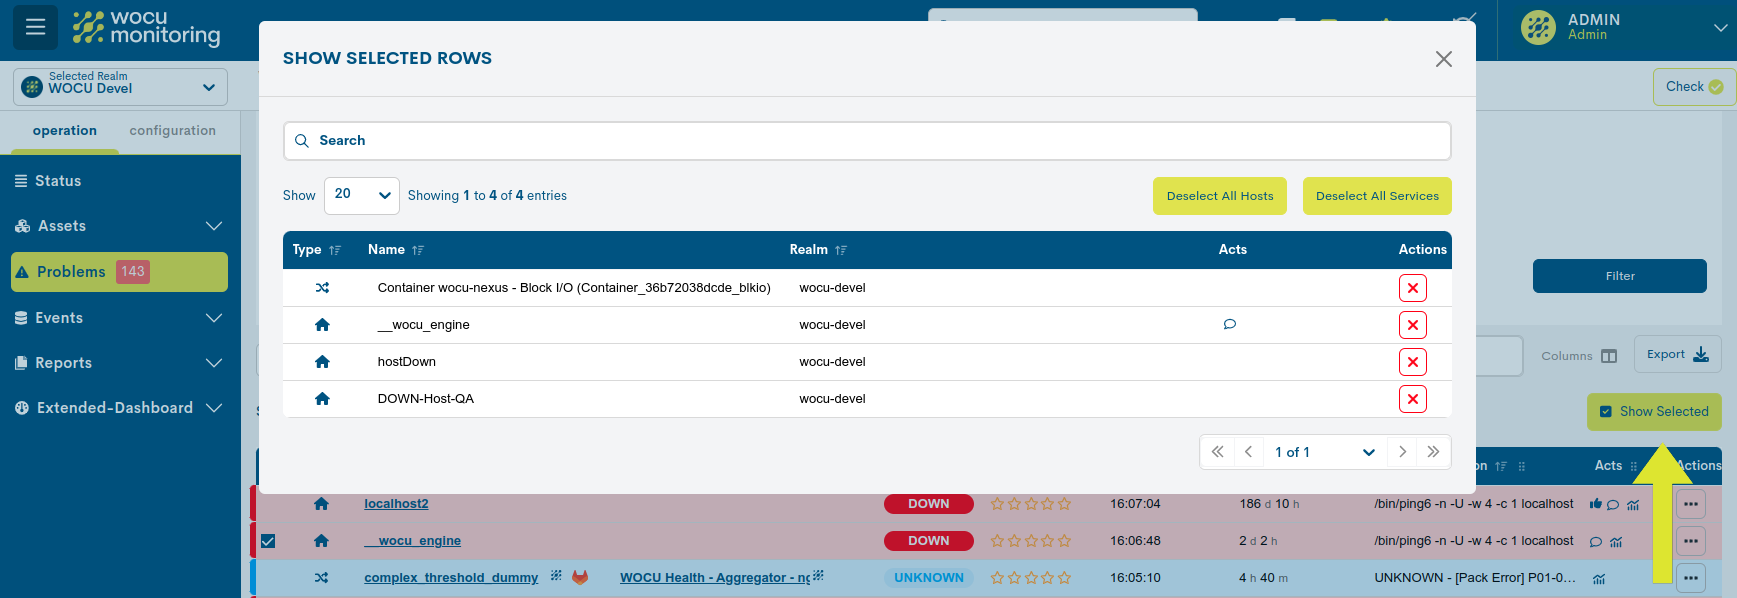Remove the Container wocu-nexus service row
The height and width of the screenshot is (598, 1737).
click(x=1412, y=288)
